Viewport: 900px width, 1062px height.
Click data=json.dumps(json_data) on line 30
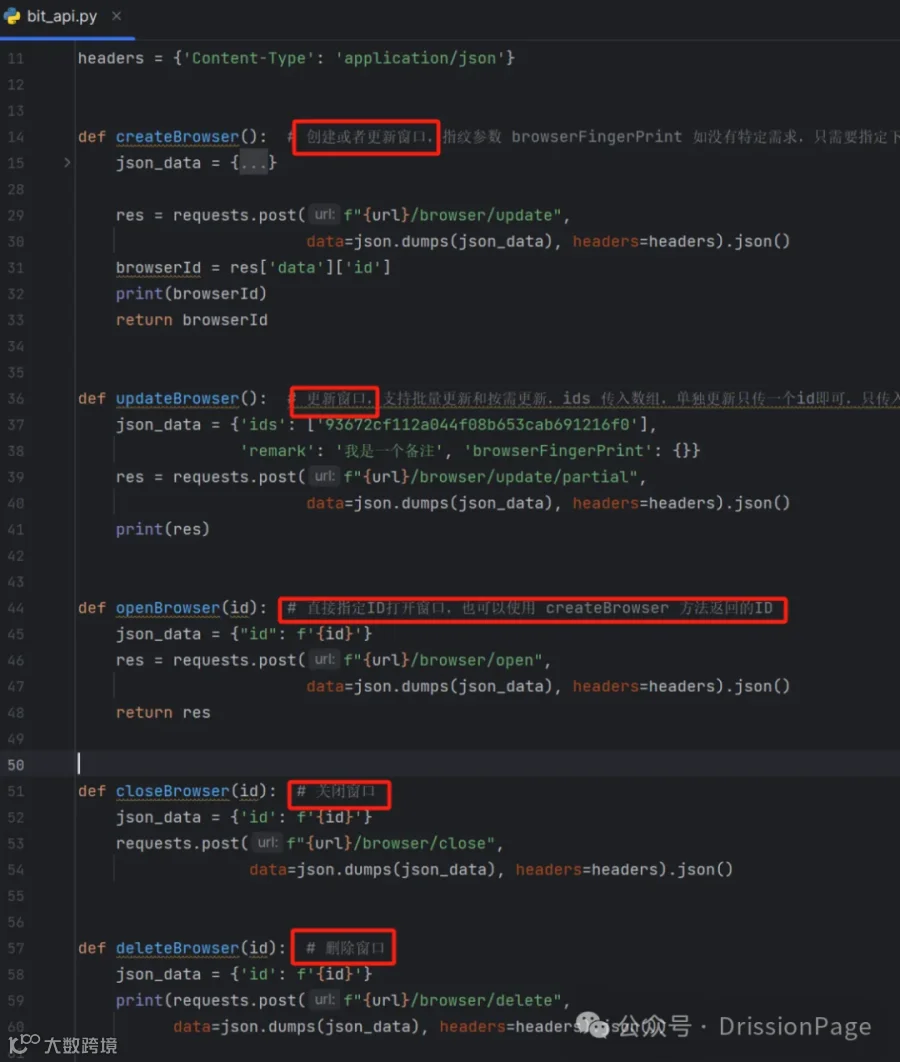(x=429, y=241)
